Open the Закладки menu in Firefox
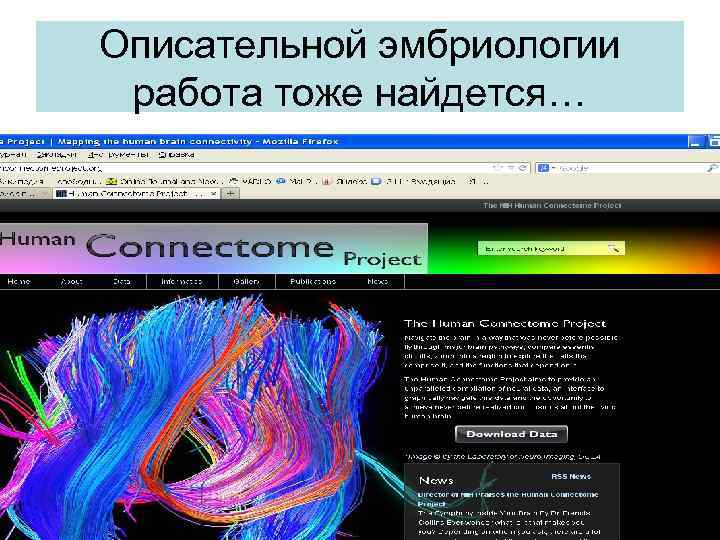The image size is (720, 540). click(57, 155)
